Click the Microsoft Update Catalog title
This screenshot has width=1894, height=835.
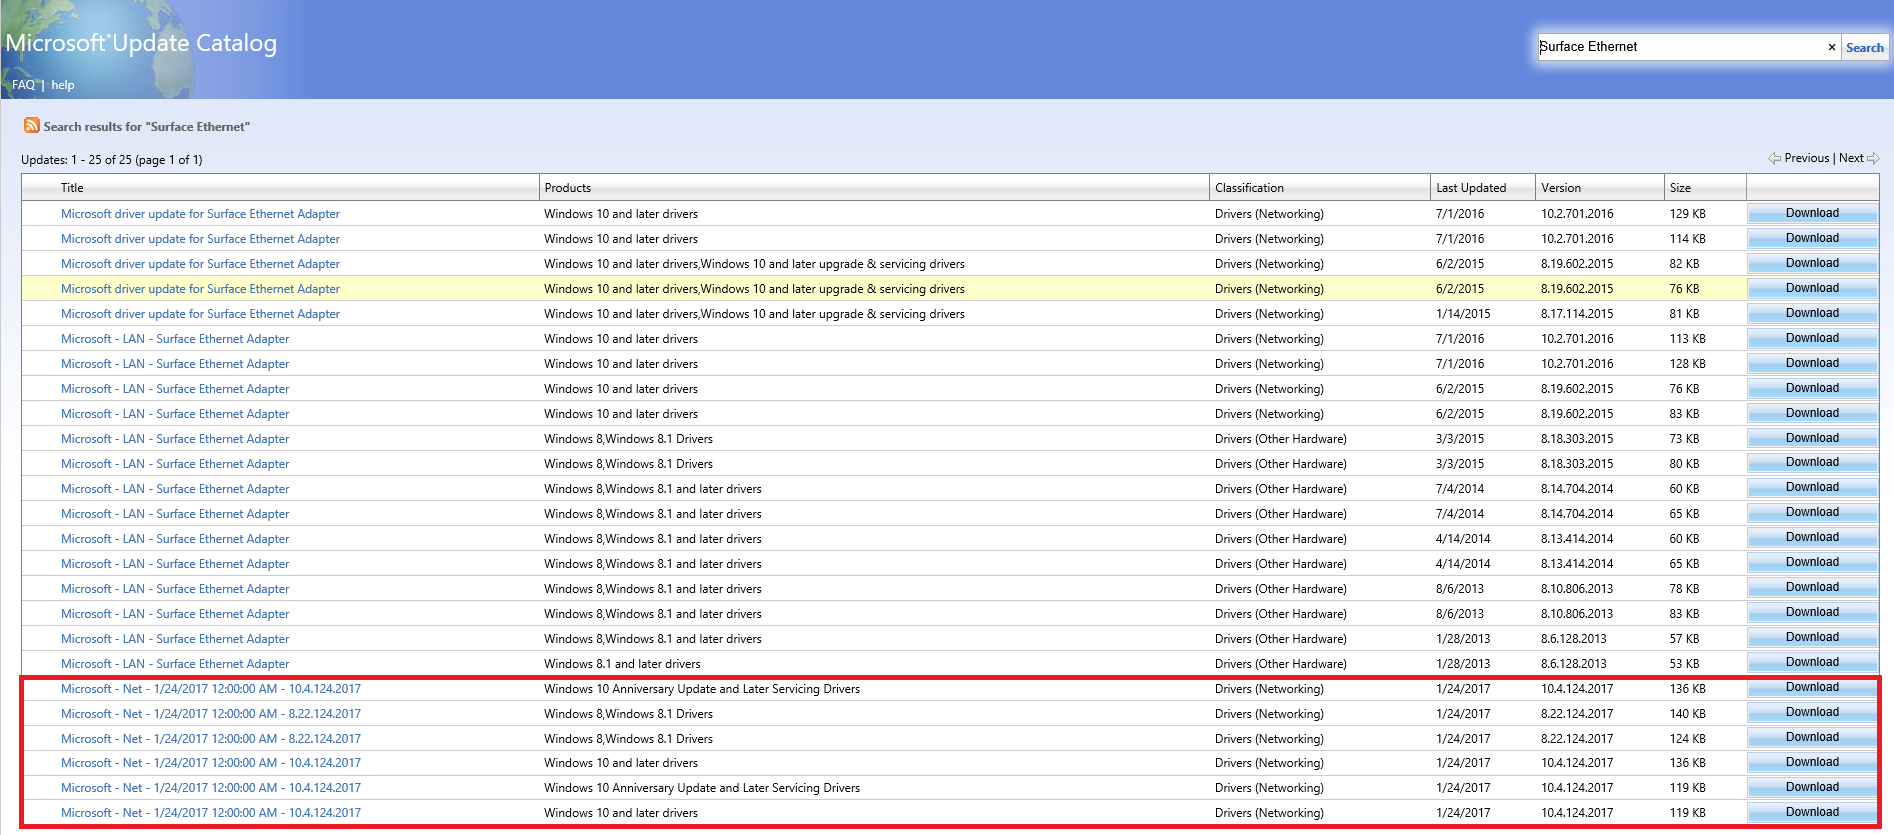[x=141, y=43]
